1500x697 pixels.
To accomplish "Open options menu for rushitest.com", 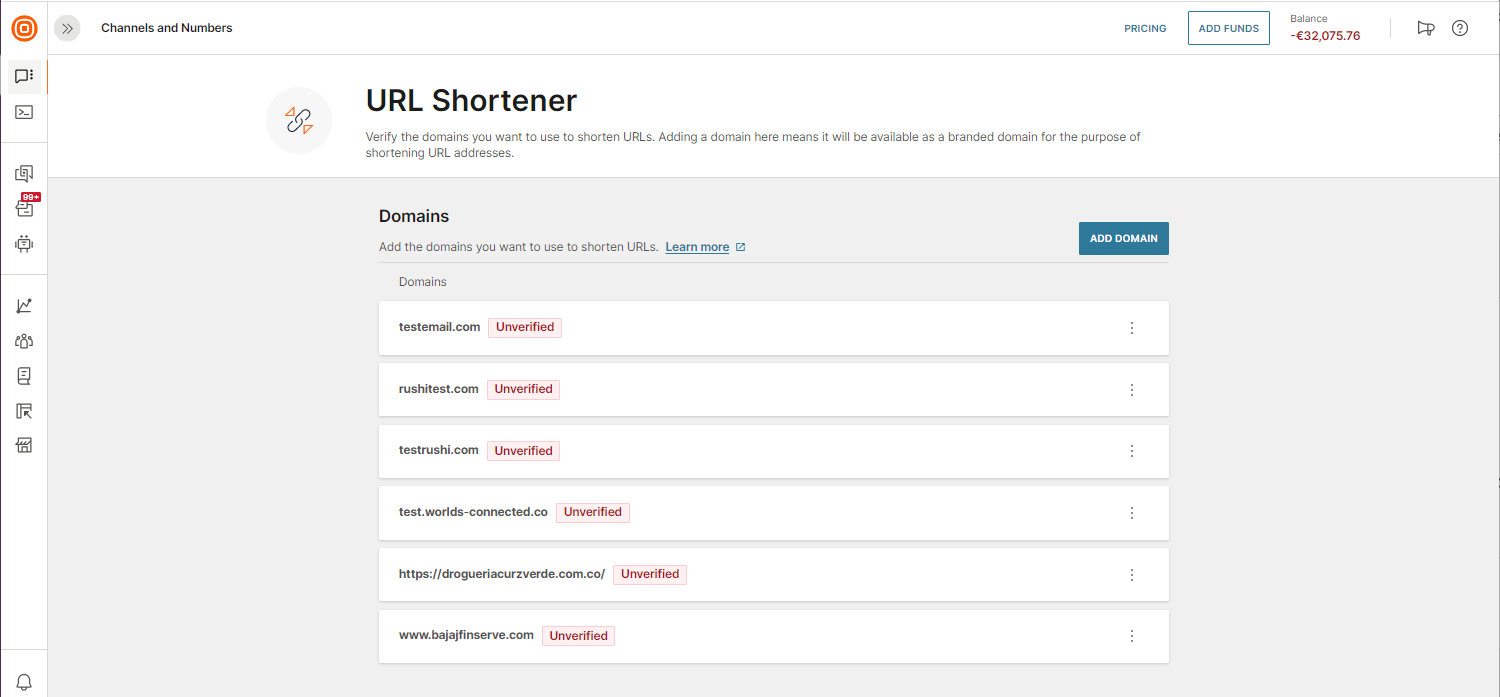I will [1132, 390].
